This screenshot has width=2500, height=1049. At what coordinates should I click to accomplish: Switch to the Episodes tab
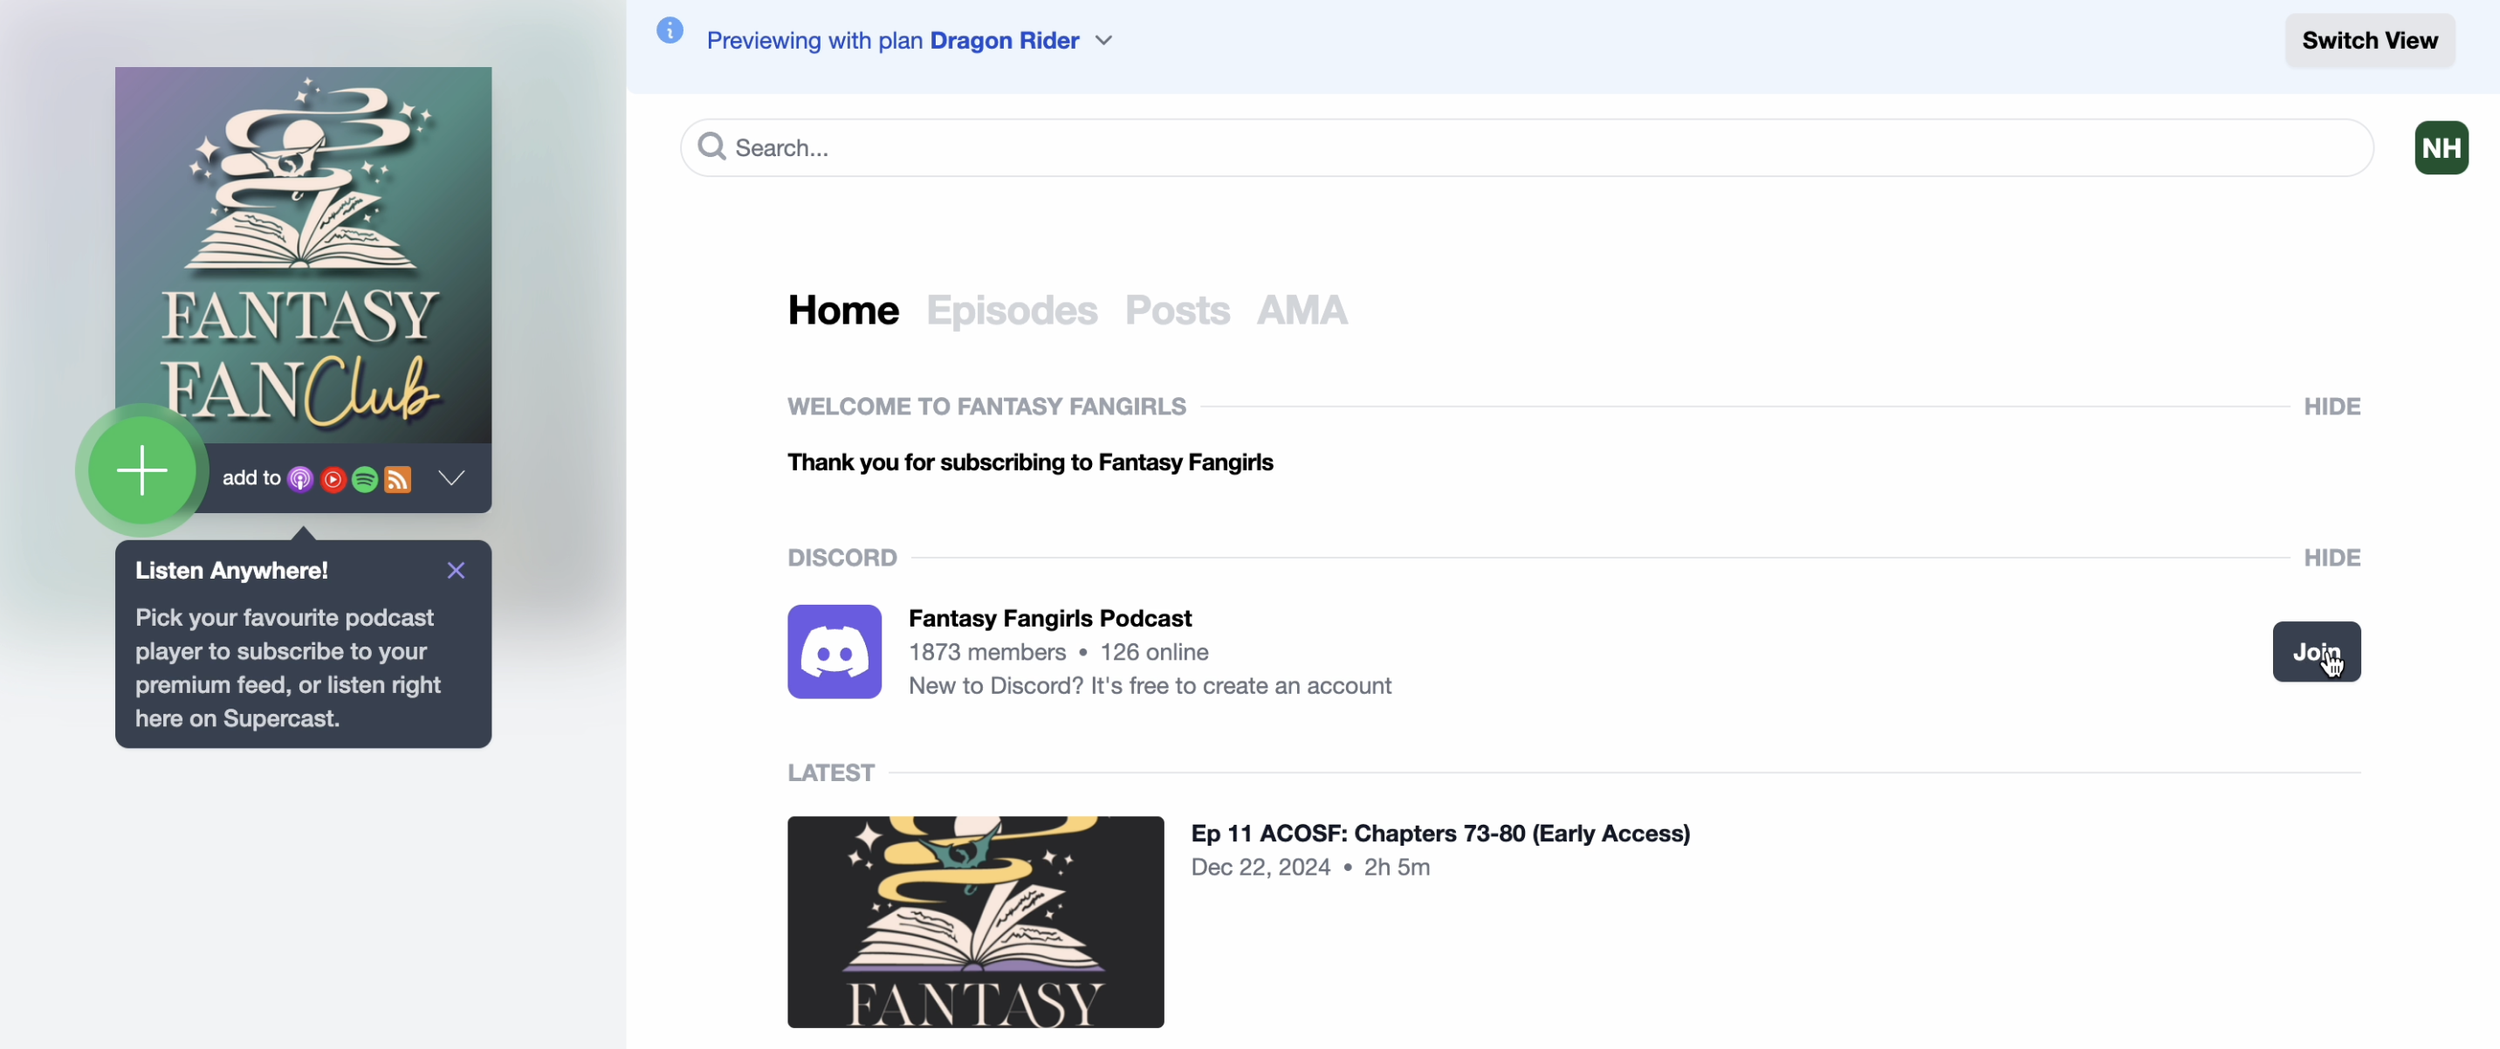pos(1012,310)
